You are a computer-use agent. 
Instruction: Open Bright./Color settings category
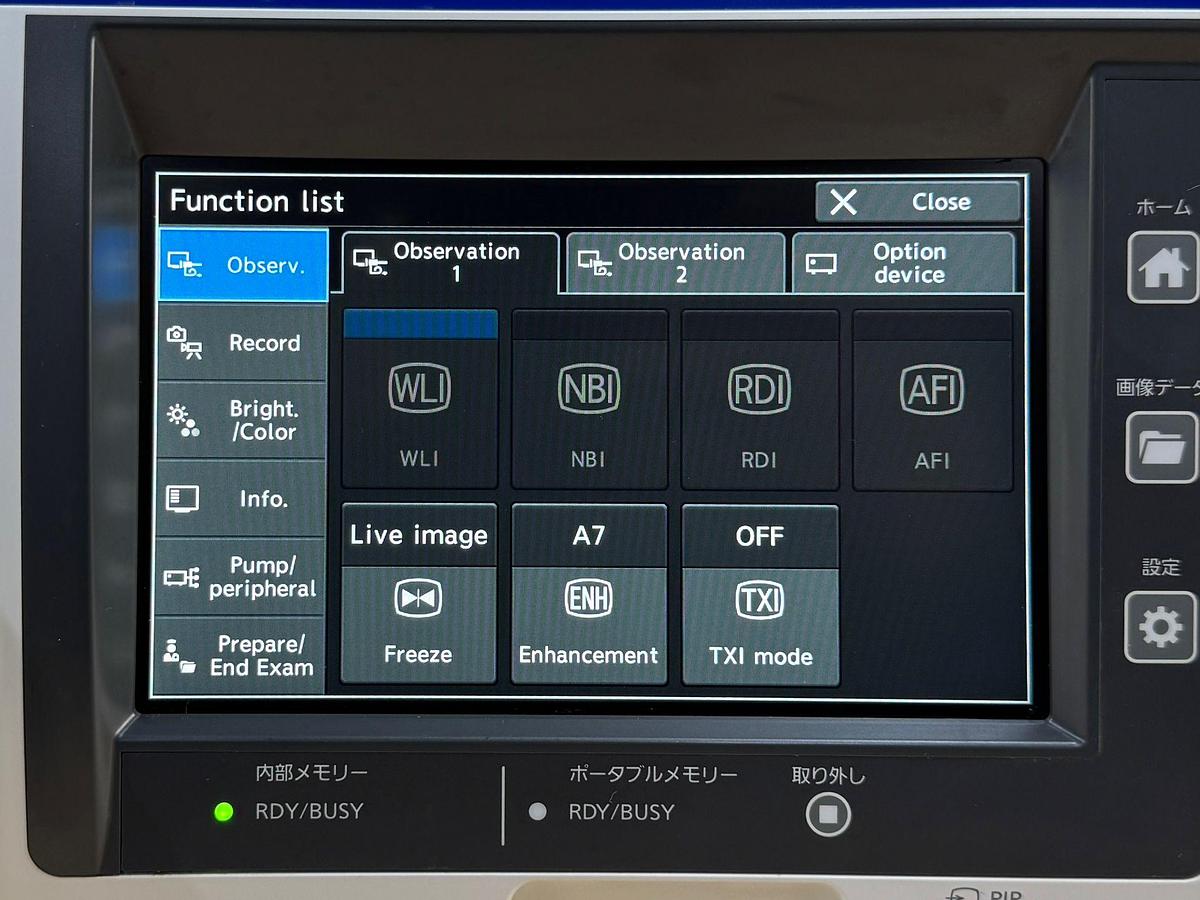(x=242, y=421)
